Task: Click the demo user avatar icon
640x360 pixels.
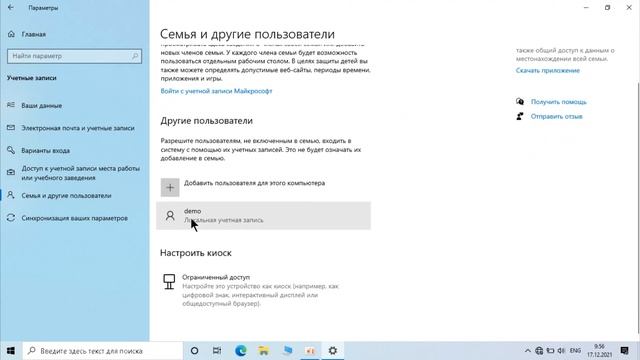Action: coord(170,216)
